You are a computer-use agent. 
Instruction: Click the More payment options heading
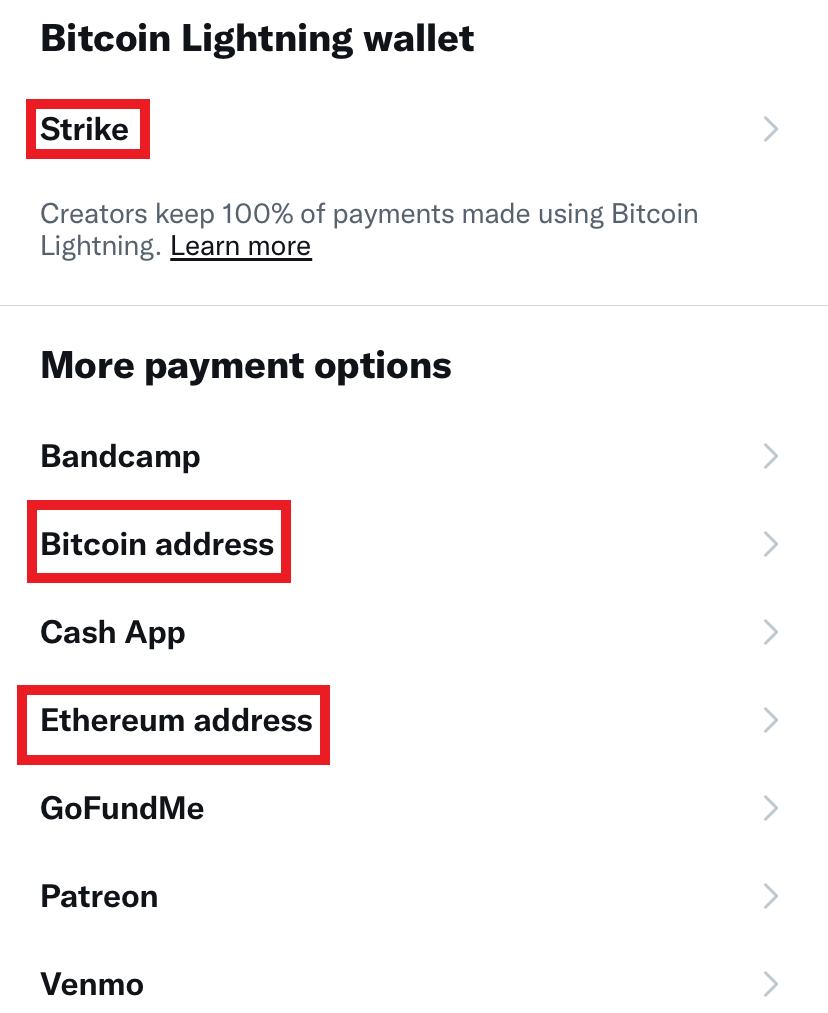(x=245, y=365)
